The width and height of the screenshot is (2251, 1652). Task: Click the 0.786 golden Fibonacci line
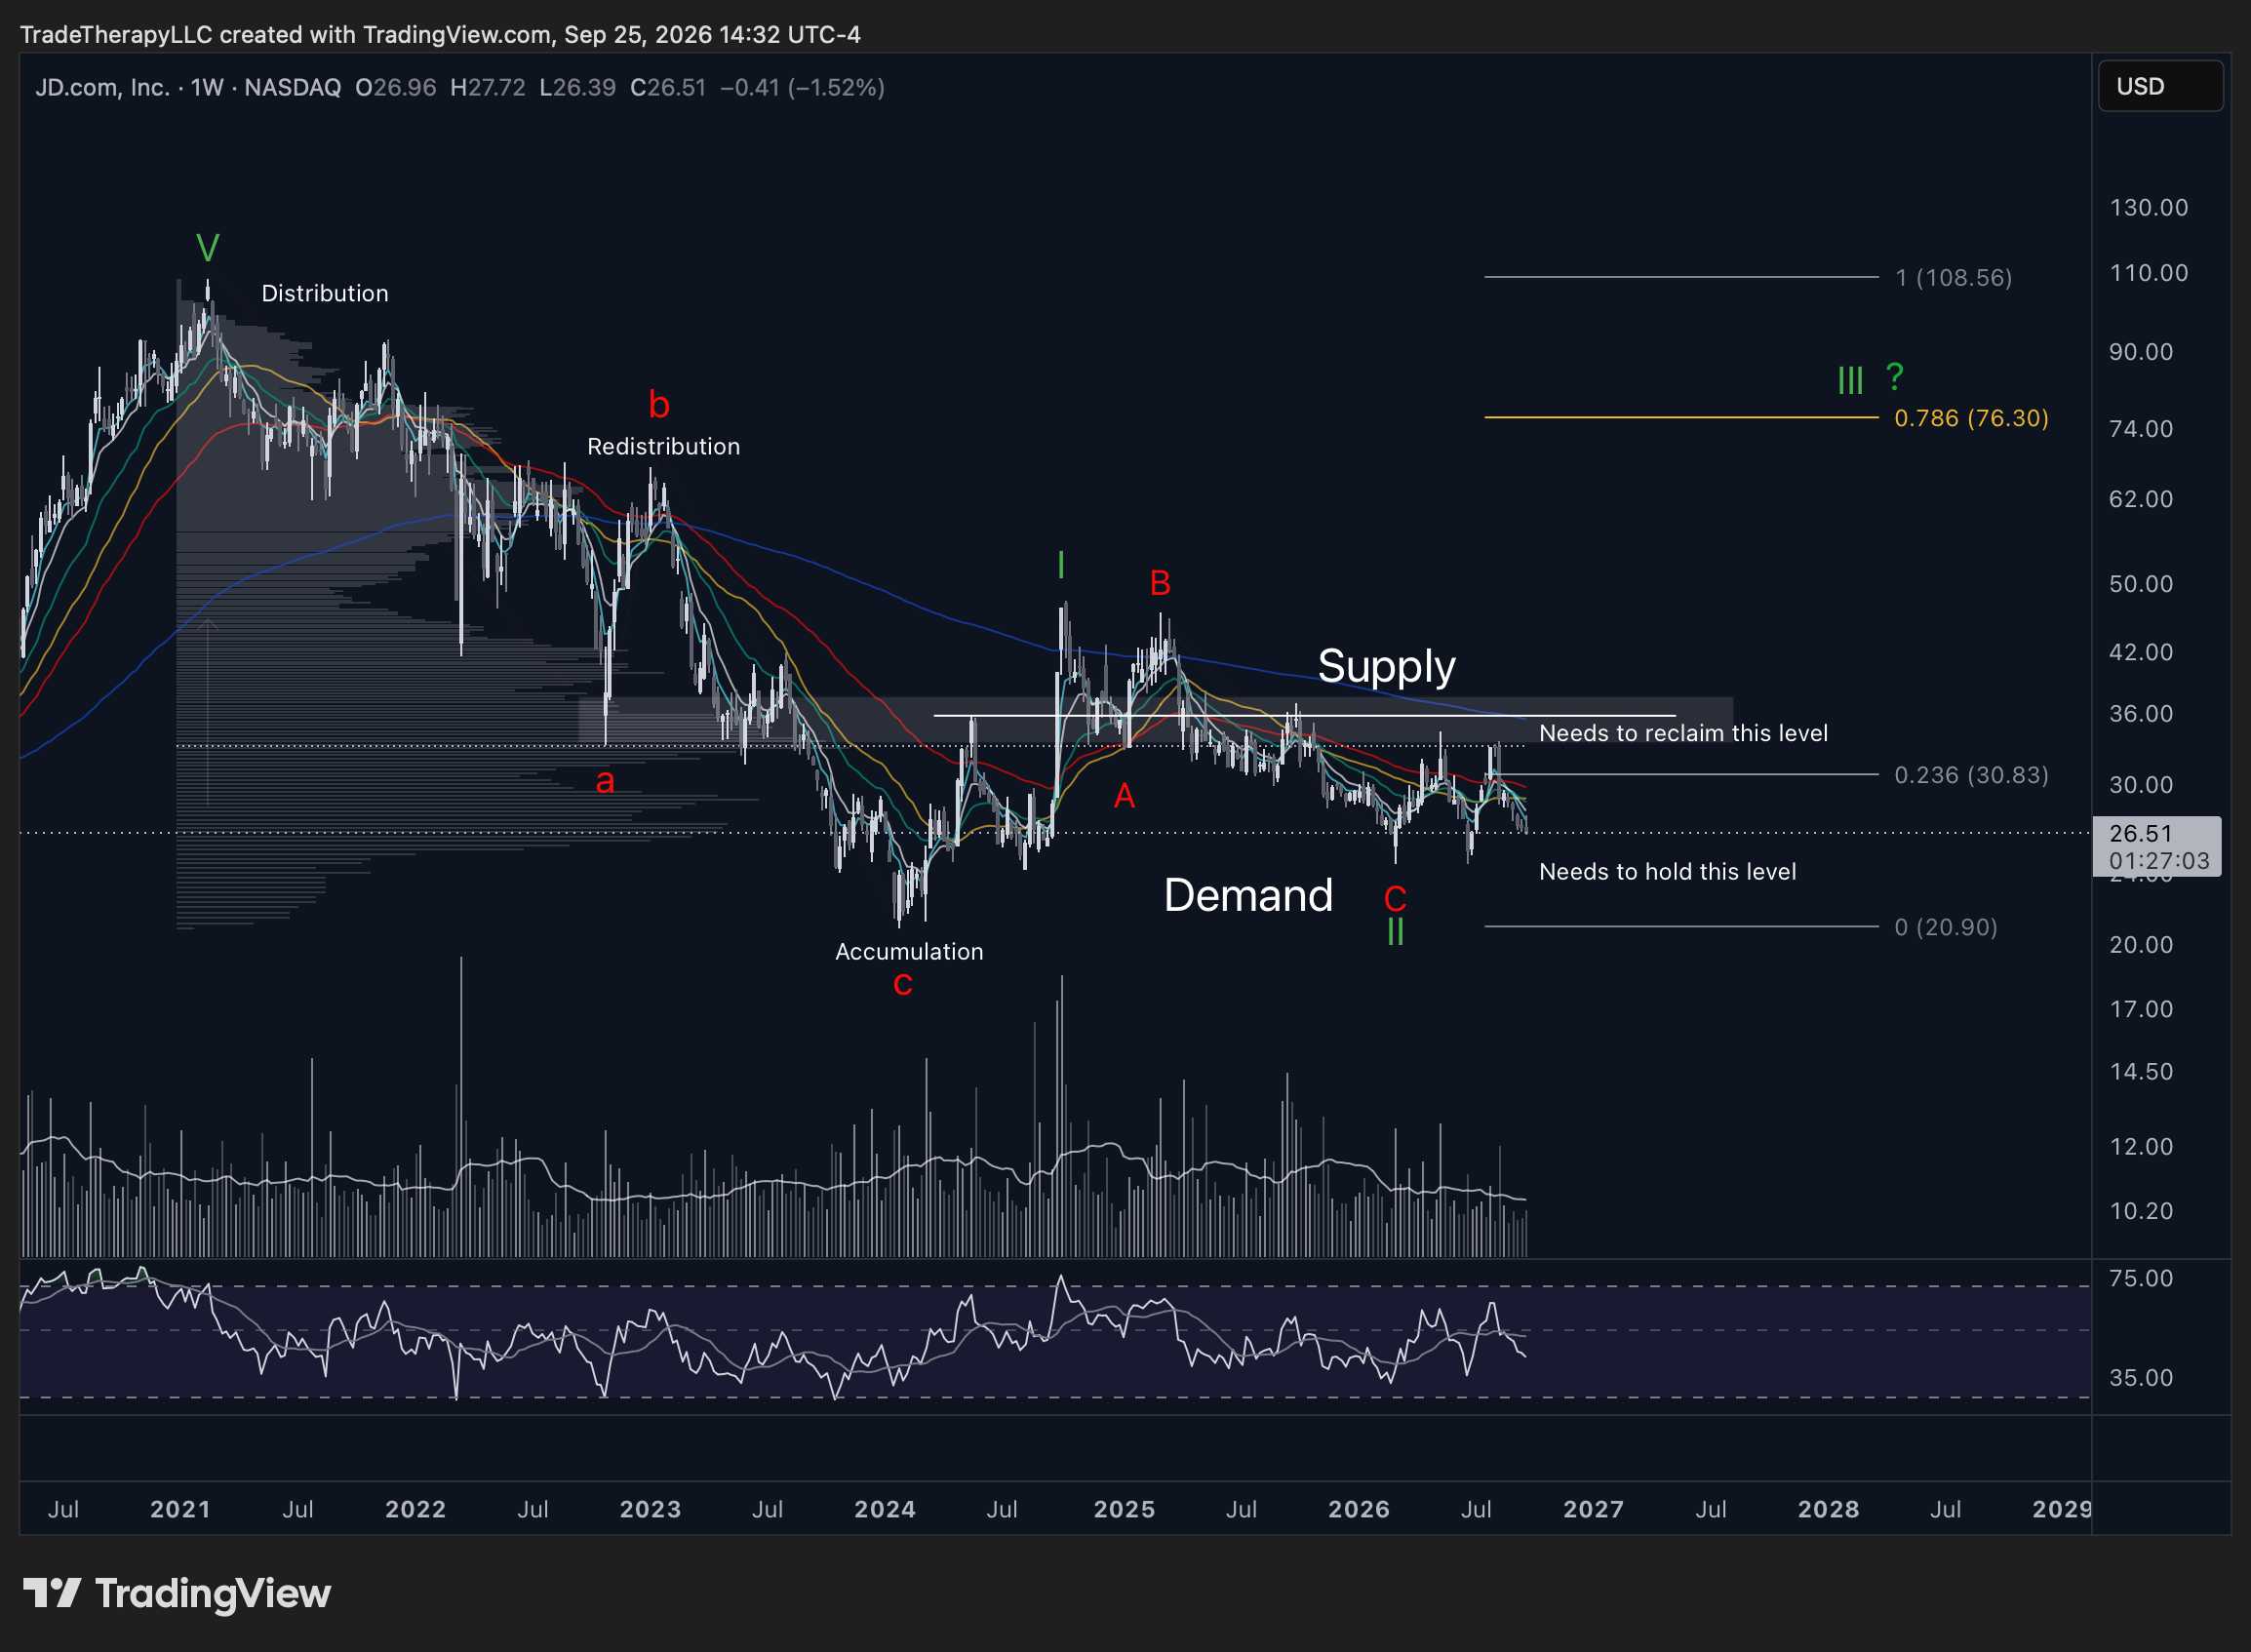(1681, 417)
